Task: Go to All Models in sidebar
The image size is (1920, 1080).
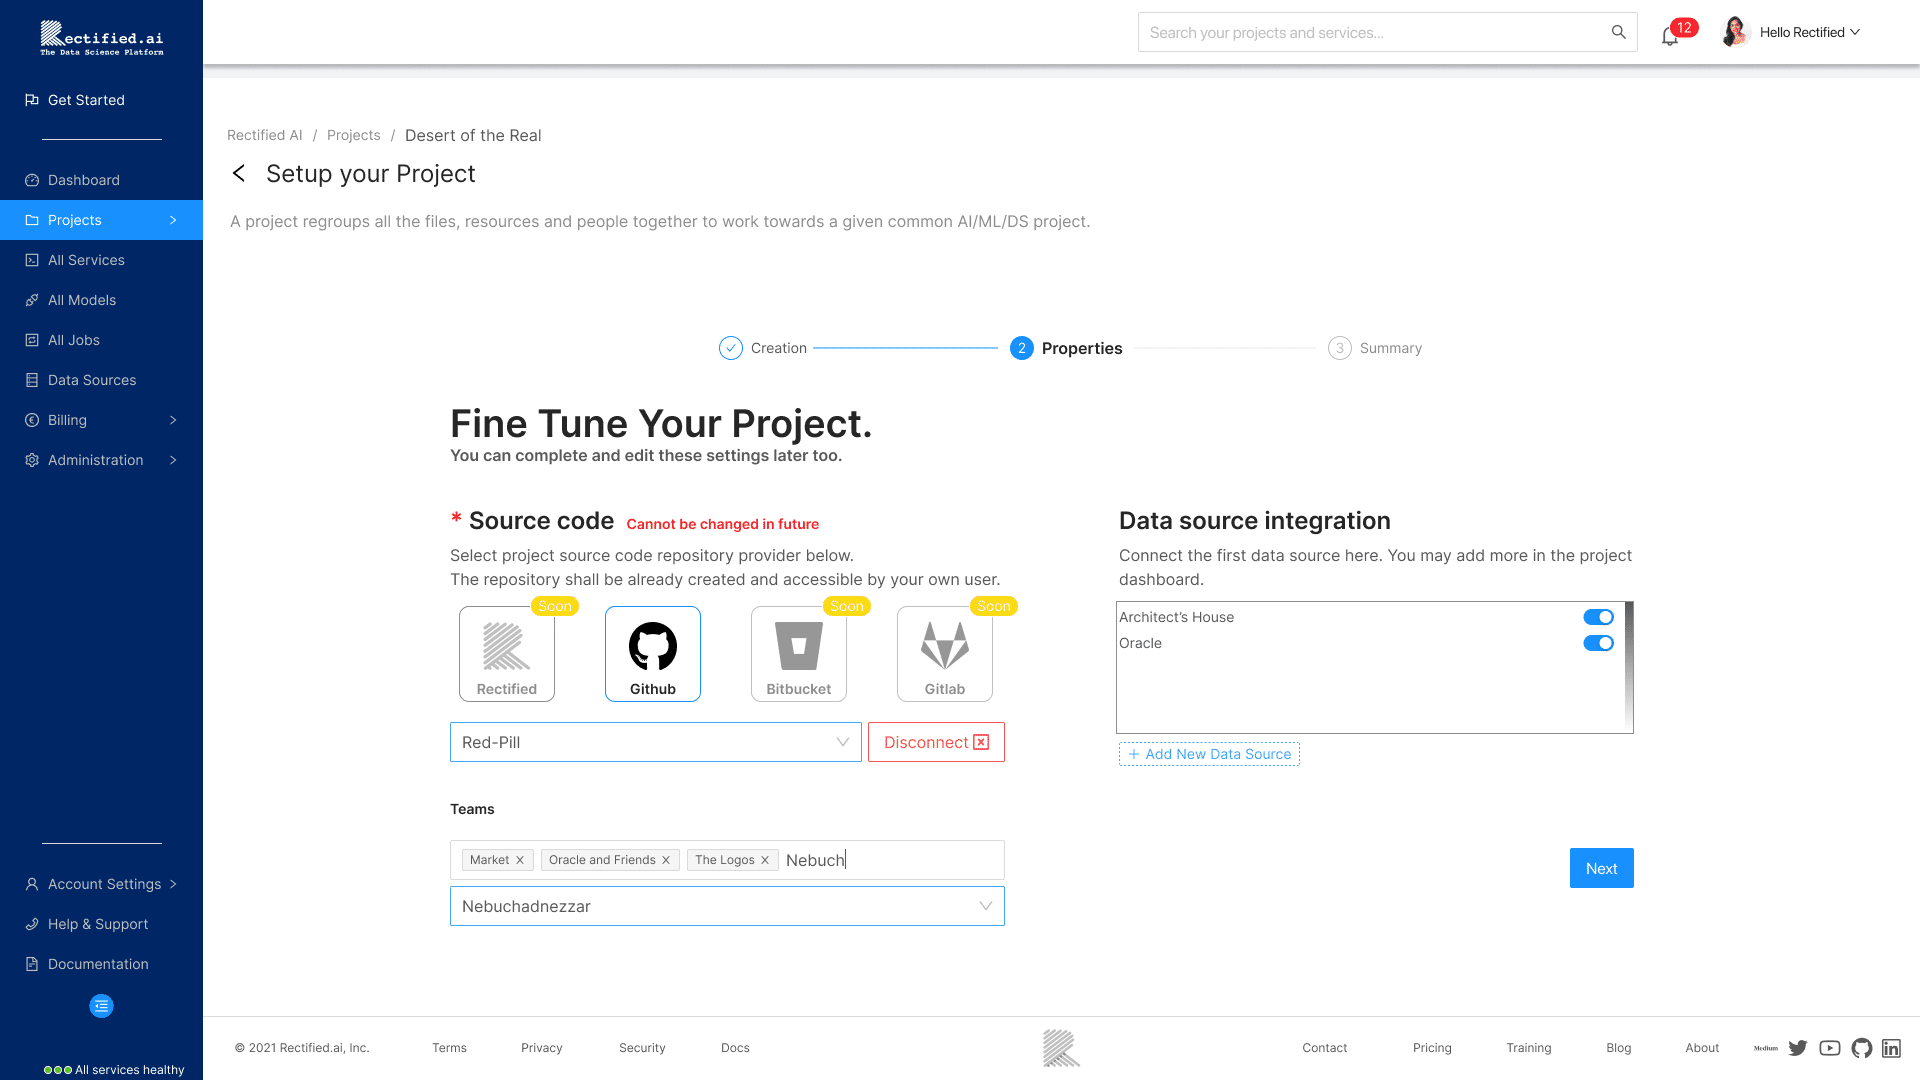Action: point(82,300)
